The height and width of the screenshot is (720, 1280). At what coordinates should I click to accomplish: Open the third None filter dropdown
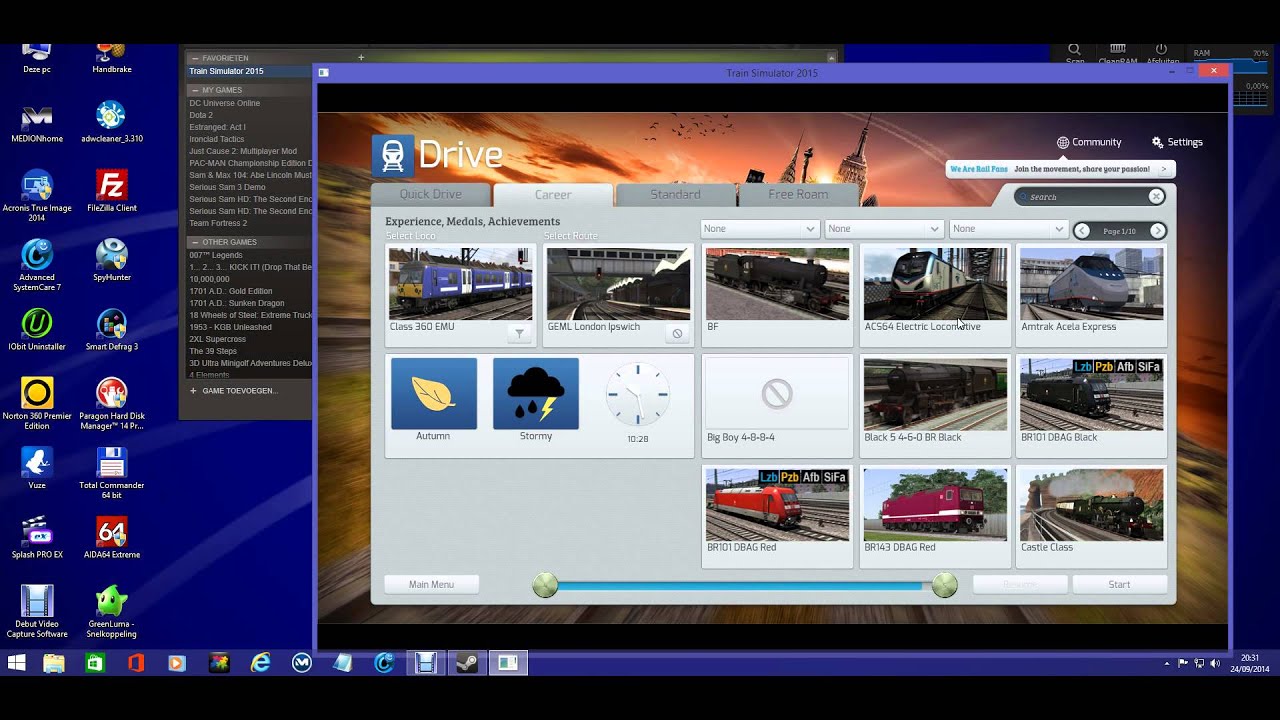pyautogui.click(x=1008, y=229)
